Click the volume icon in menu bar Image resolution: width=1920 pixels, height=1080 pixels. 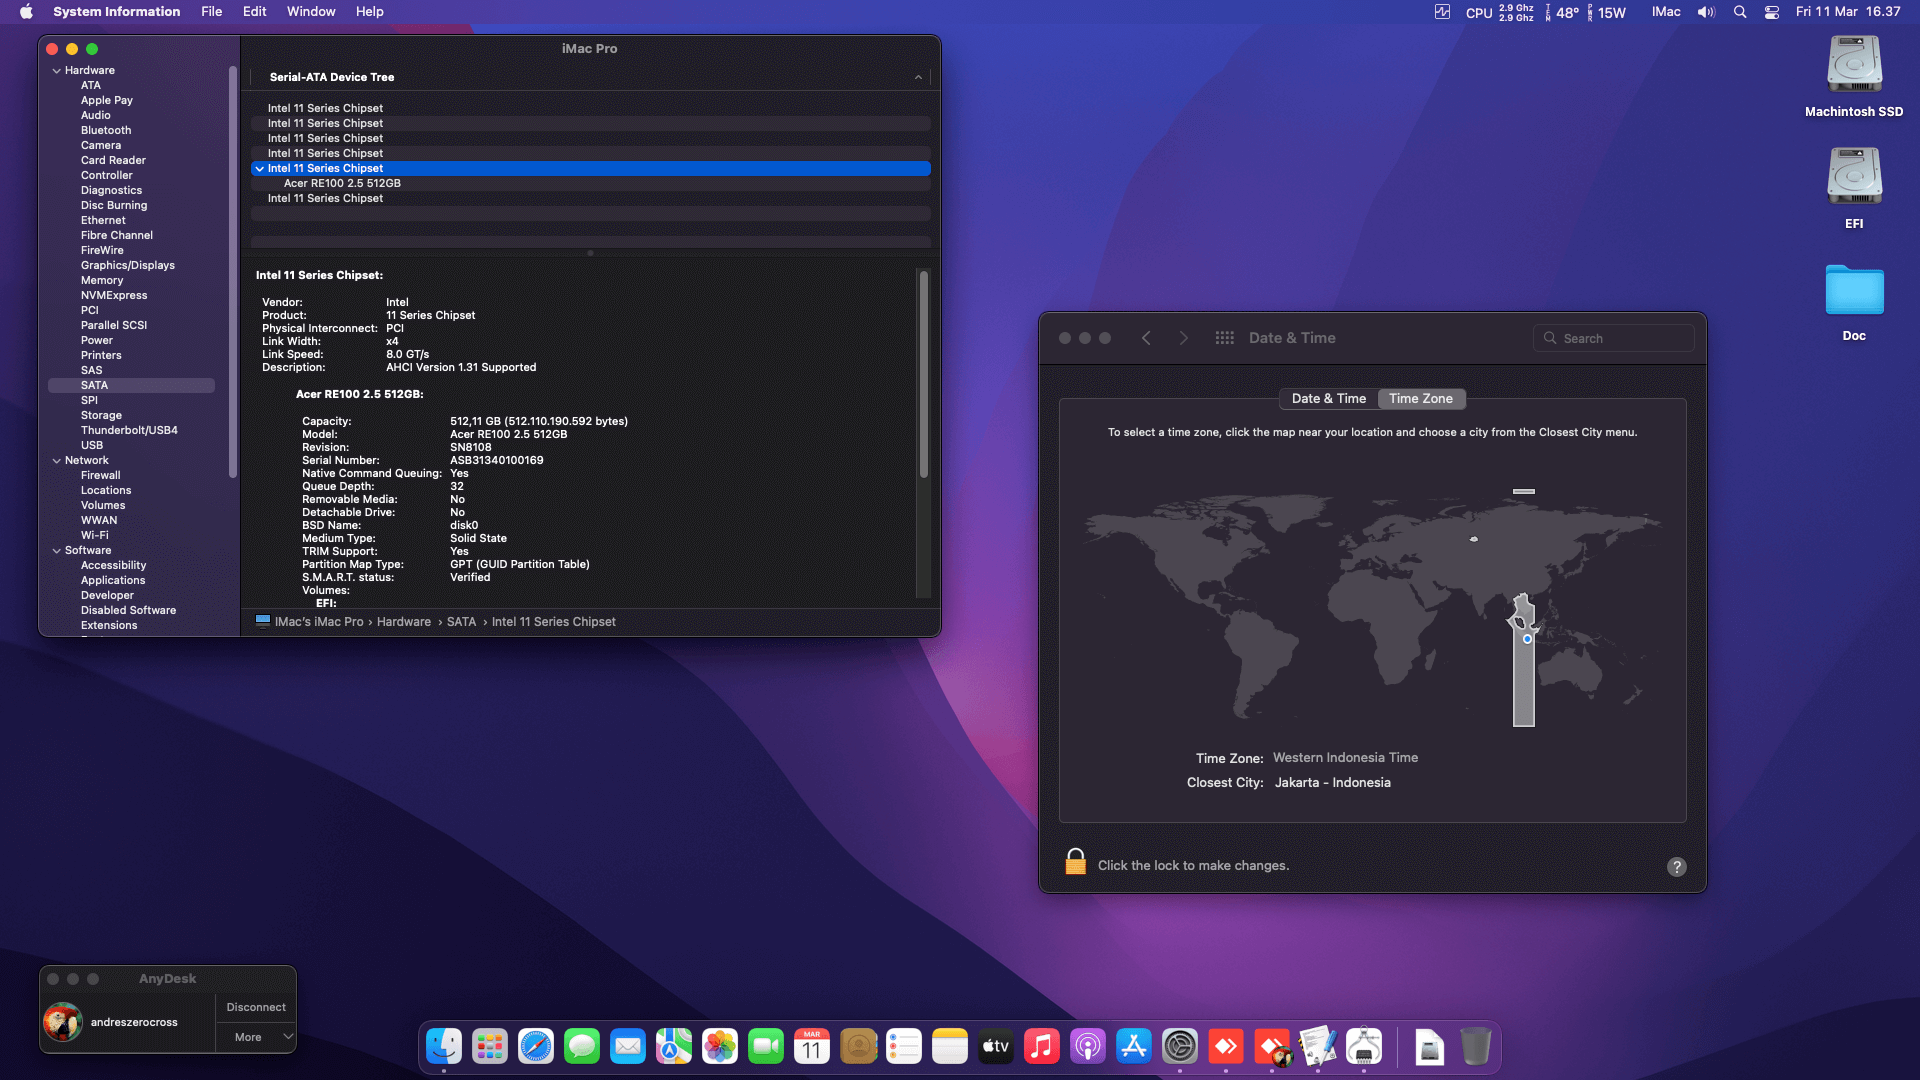(1706, 12)
